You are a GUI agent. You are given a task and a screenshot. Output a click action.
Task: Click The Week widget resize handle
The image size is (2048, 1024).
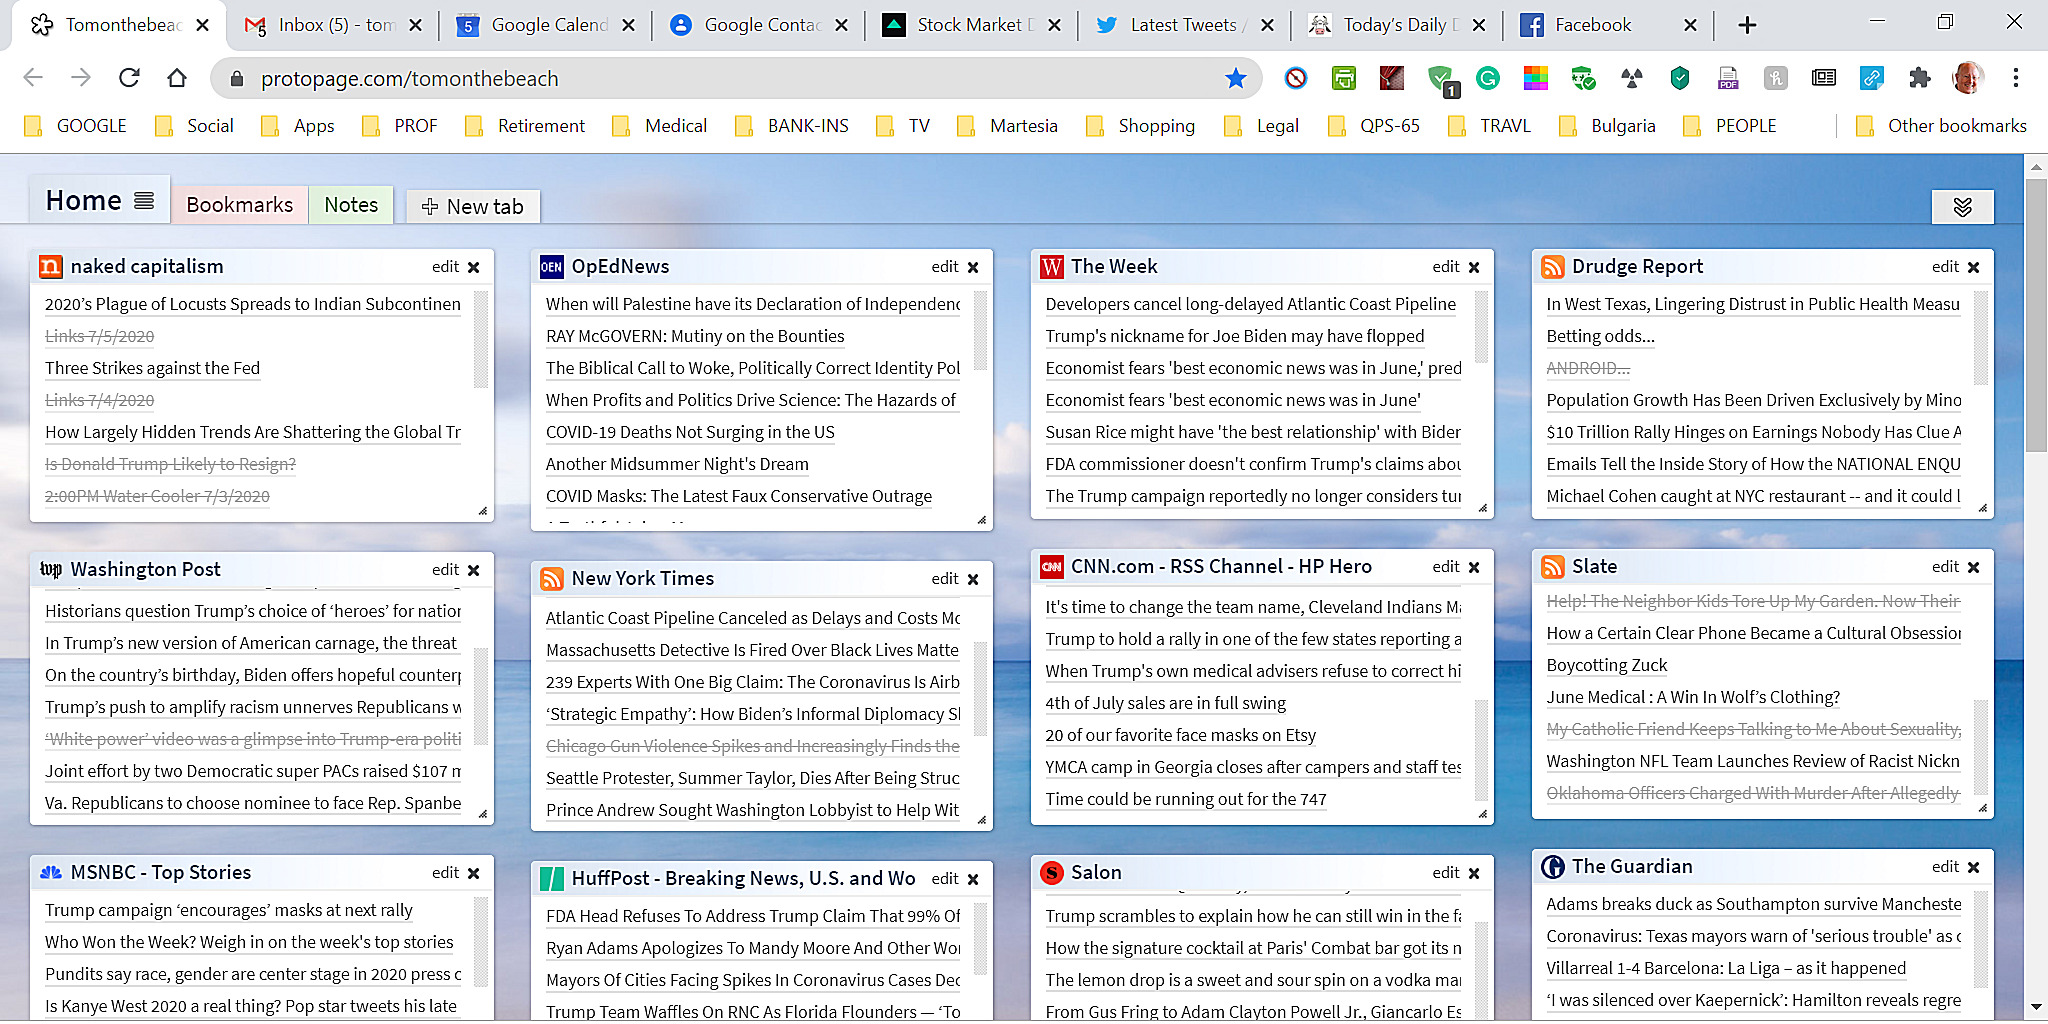pos(1483,509)
